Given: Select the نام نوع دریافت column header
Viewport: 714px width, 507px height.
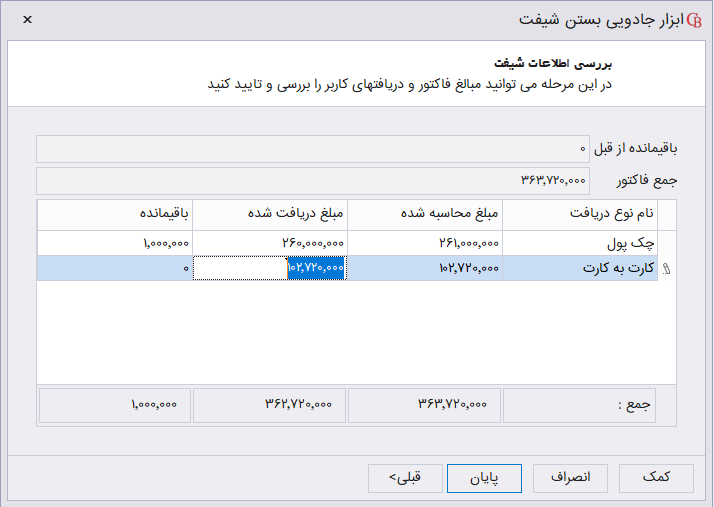Looking at the screenshot, I should 580,214.
